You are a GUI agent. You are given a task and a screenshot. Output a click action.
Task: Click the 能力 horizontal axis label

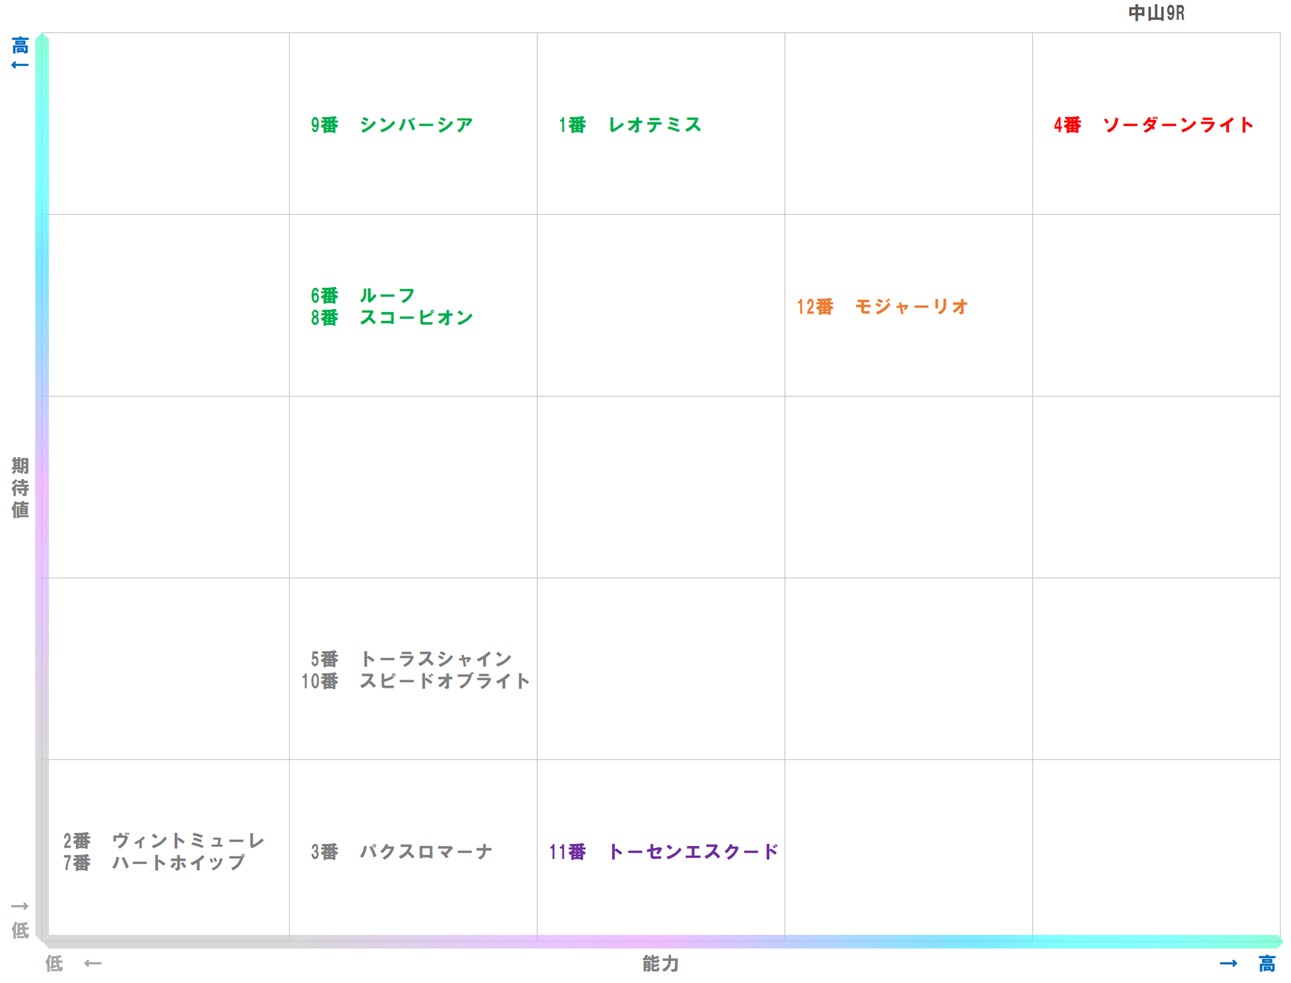659,964
